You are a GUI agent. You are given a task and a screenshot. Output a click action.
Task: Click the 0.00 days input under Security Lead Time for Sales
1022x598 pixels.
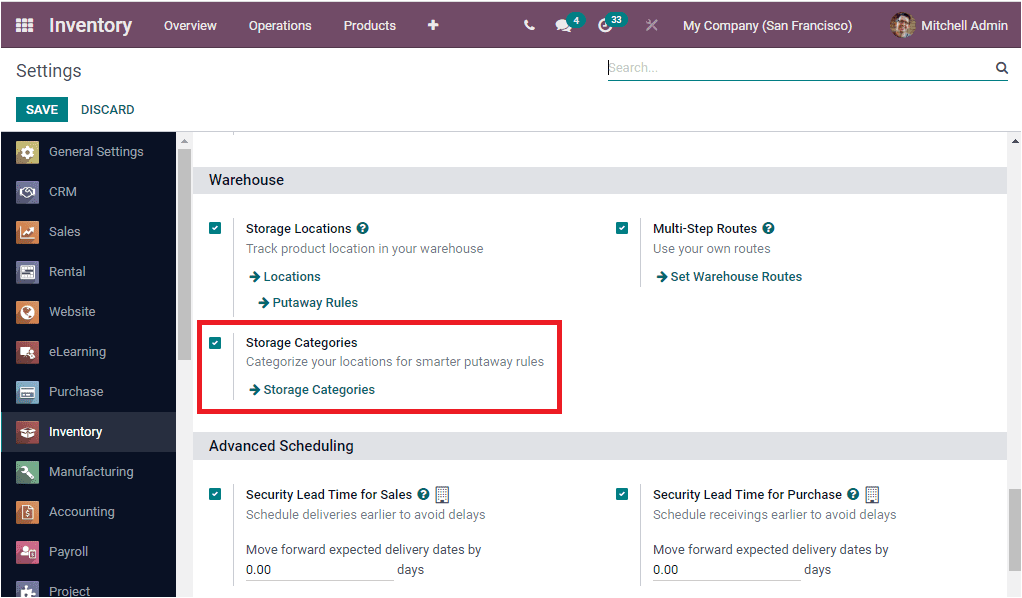(318, 569)
